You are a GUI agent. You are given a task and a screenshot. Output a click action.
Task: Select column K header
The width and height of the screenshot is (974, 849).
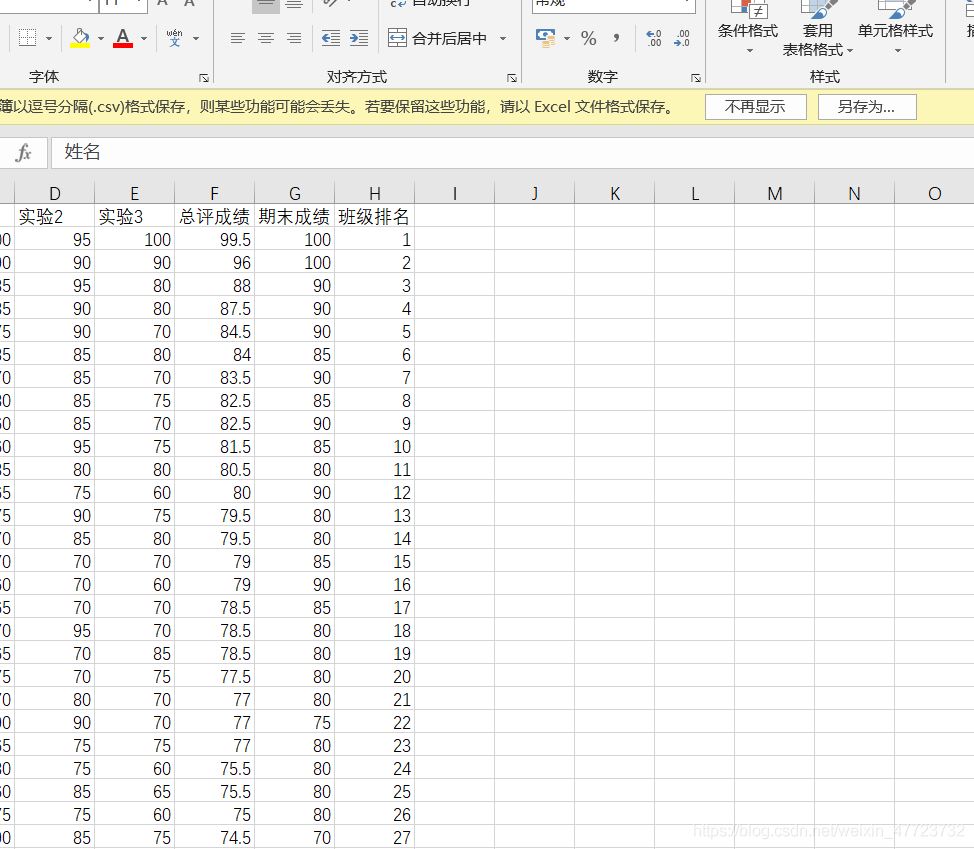614,193
